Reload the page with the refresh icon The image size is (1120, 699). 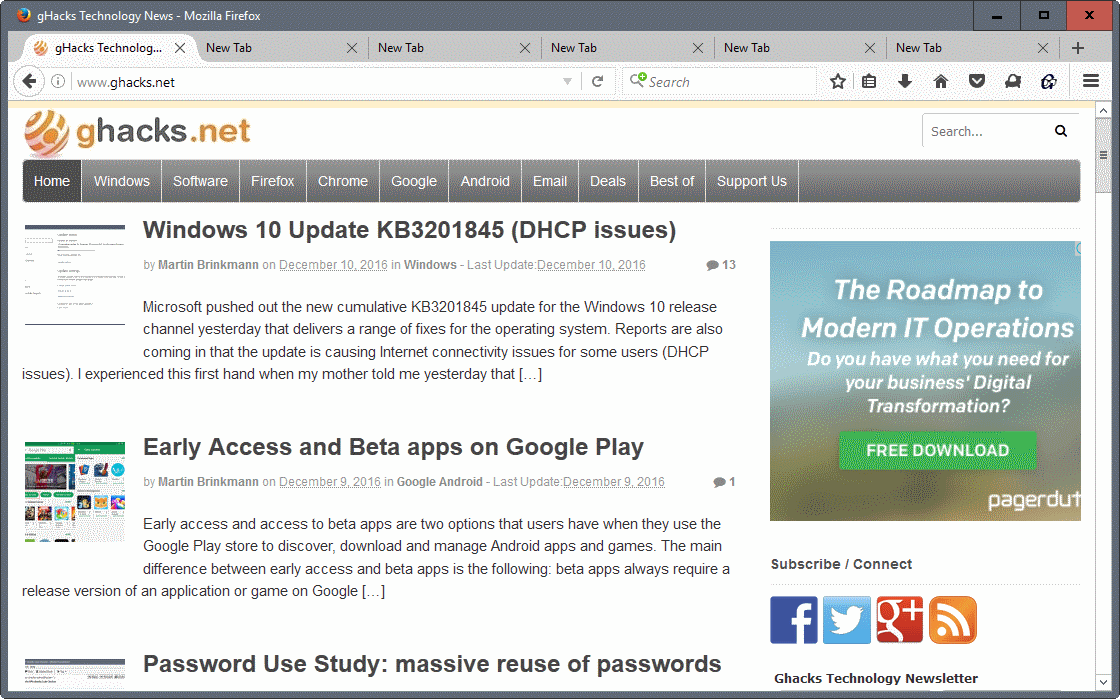pos(598,81)
